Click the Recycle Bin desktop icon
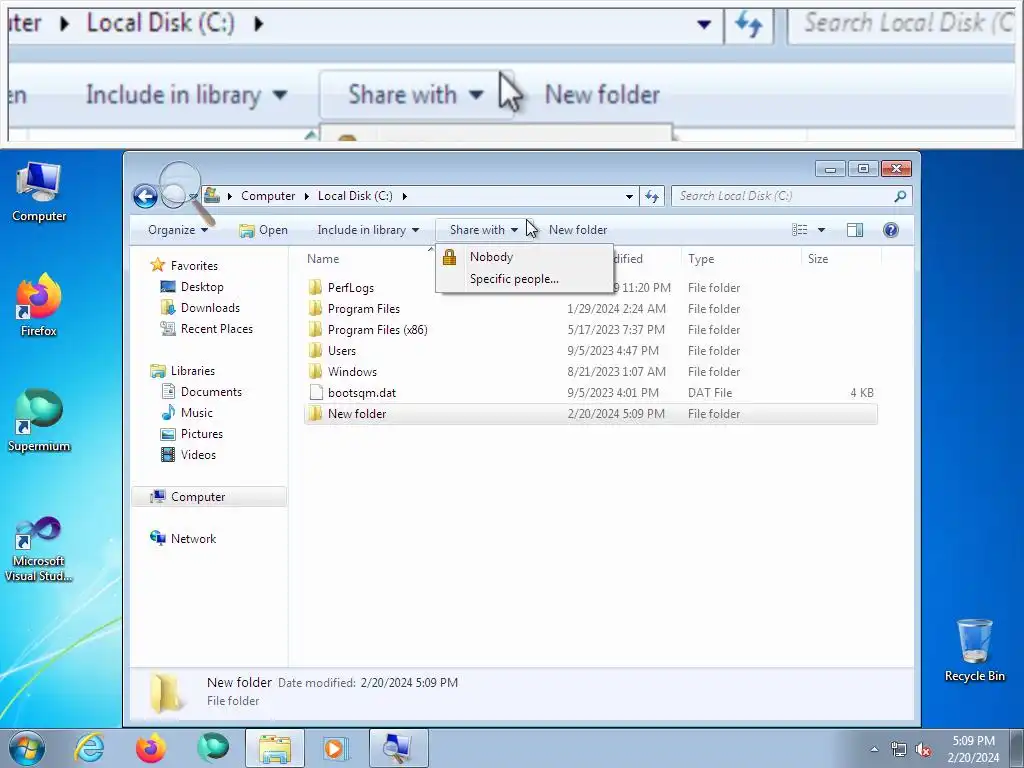The height and width of the screenshot is (768, 1024). pos(974,650)
